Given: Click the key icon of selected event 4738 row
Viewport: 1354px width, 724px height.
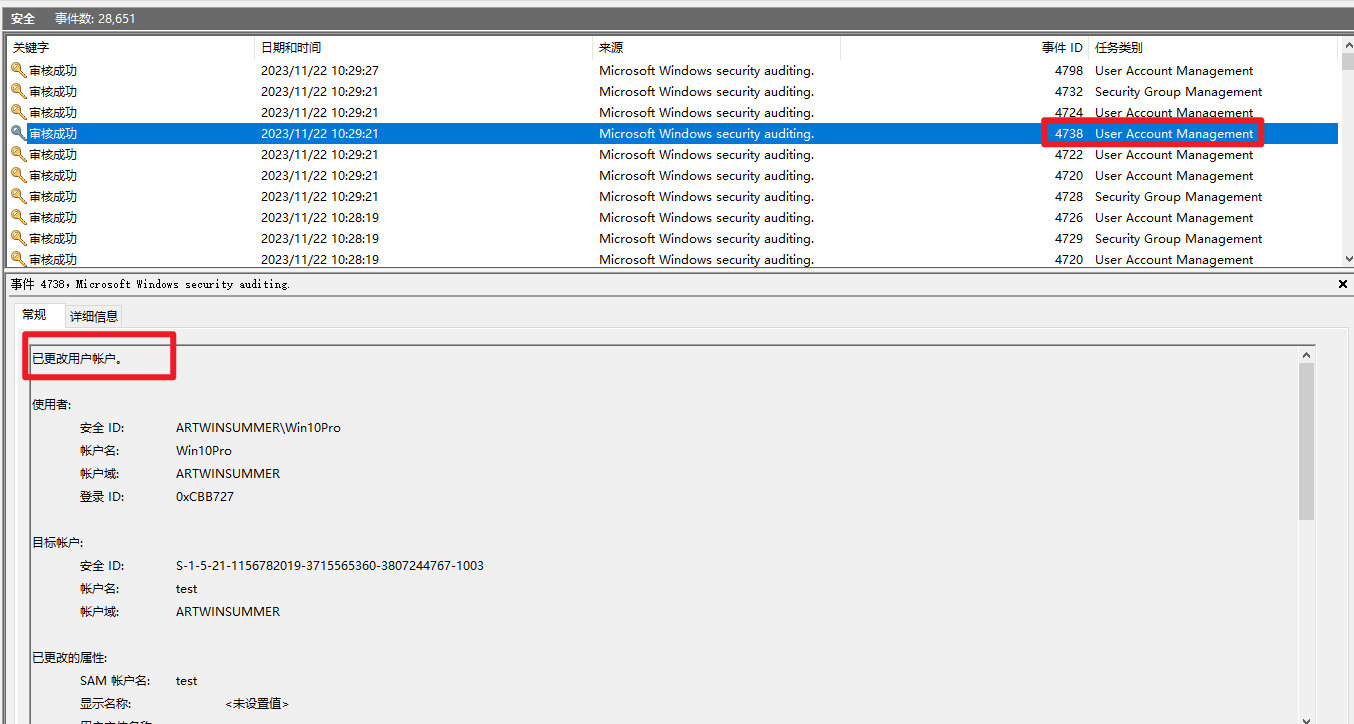Looking at the screenshot, I should tap(18, 134).
